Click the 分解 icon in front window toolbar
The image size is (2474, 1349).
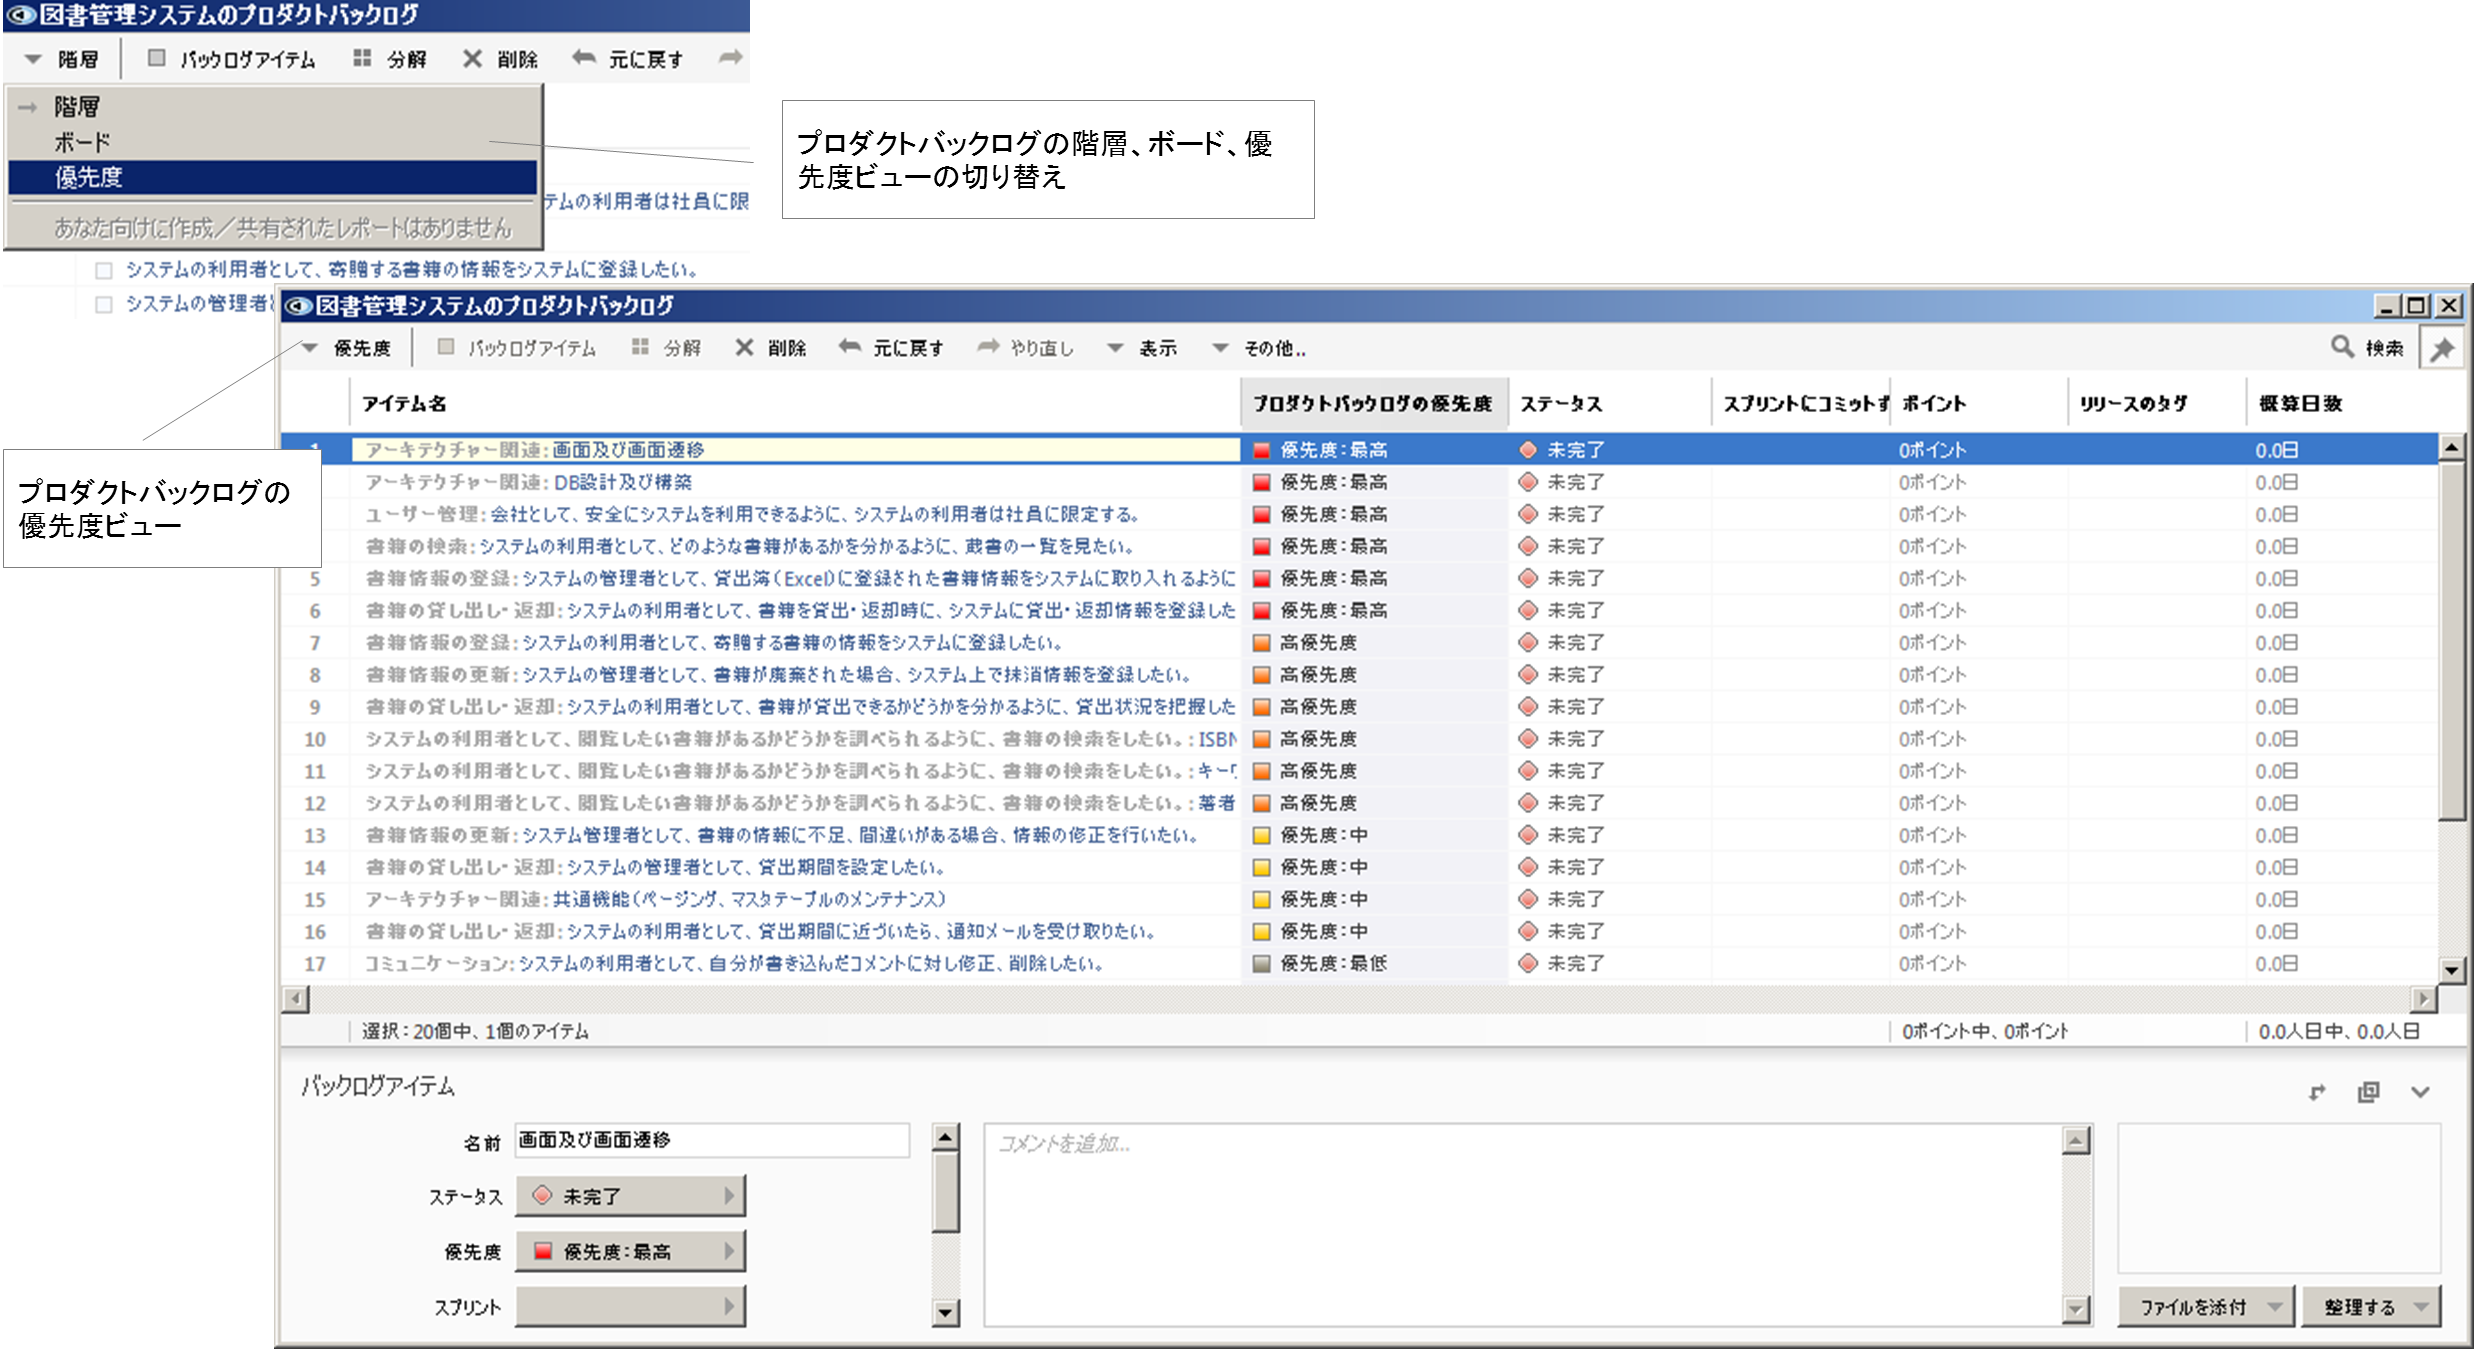640,347
